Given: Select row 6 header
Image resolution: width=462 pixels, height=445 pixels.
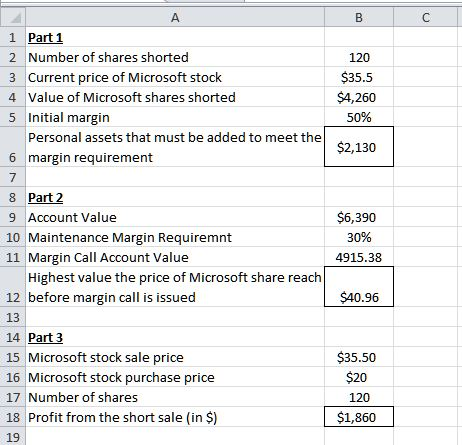Looking at the screenshot, I should click(x=13, y=147).
